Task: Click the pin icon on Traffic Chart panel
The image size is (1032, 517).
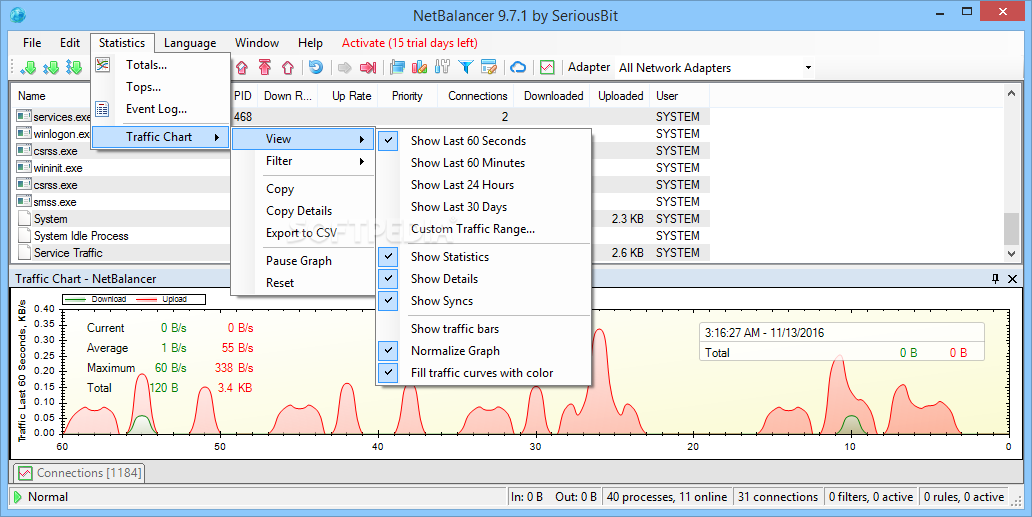Action: coord(995,279)
